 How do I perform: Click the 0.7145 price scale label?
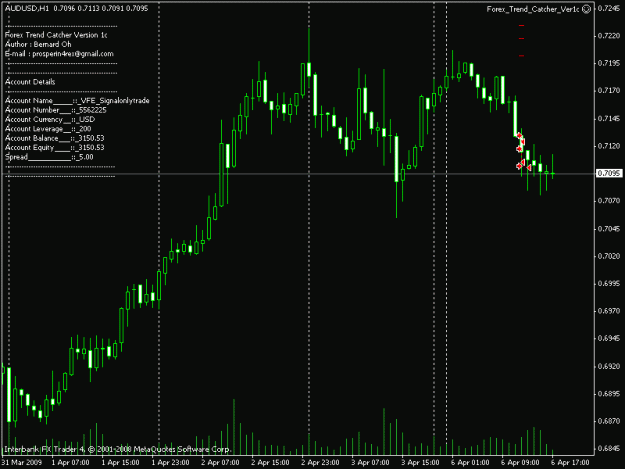609,118
